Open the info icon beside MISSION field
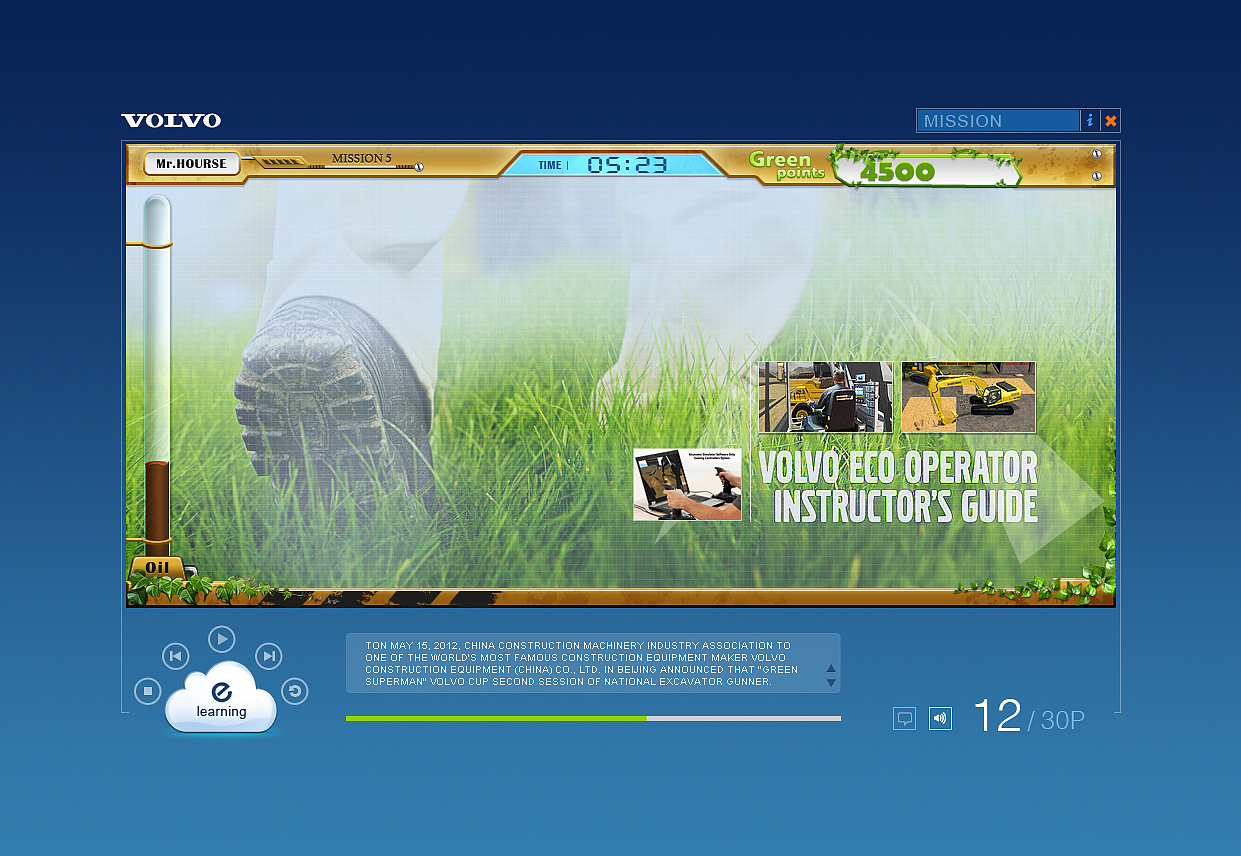The width and height of the screenshot is (1241, 856). coord(1090,121)
